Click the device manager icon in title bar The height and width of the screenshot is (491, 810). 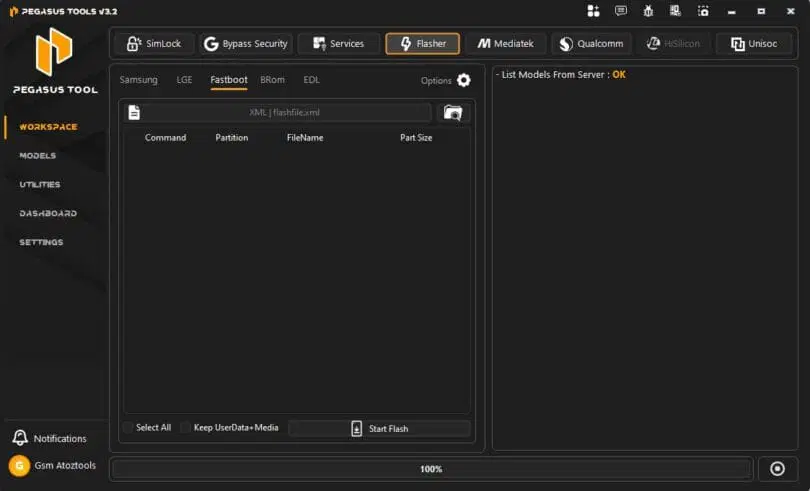675,11
